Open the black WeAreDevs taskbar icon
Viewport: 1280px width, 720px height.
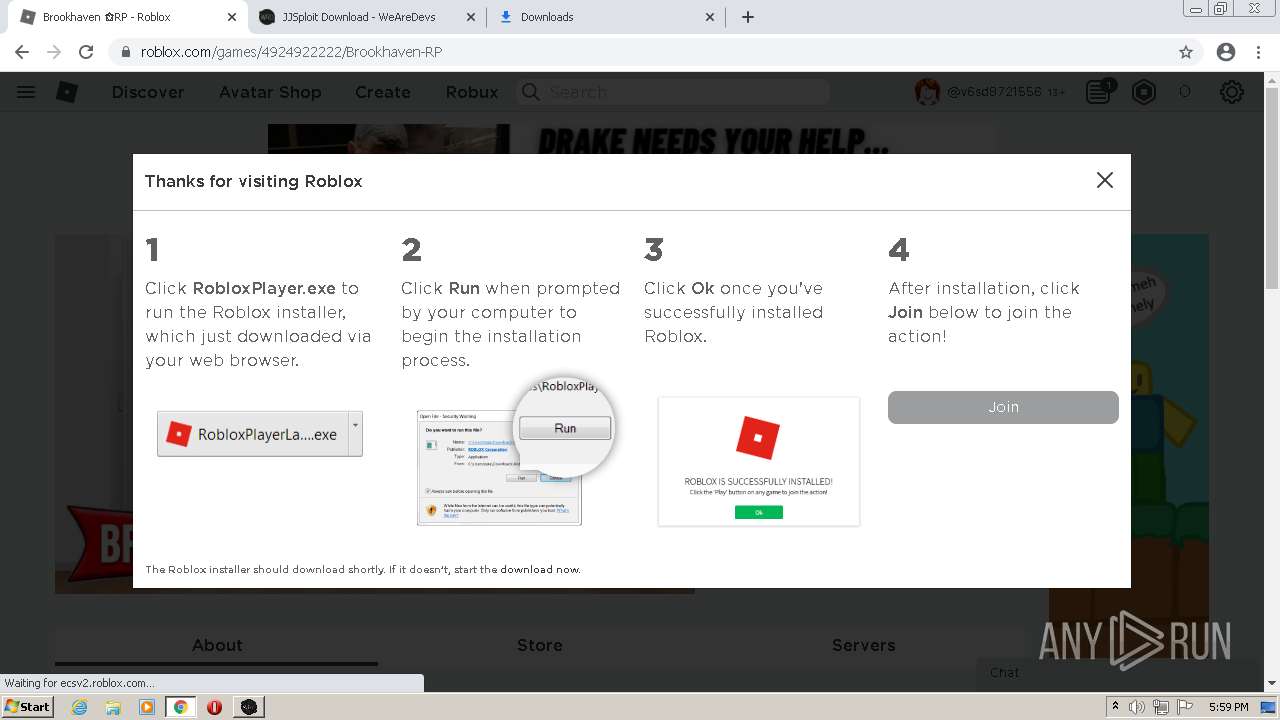pos(248,707)
